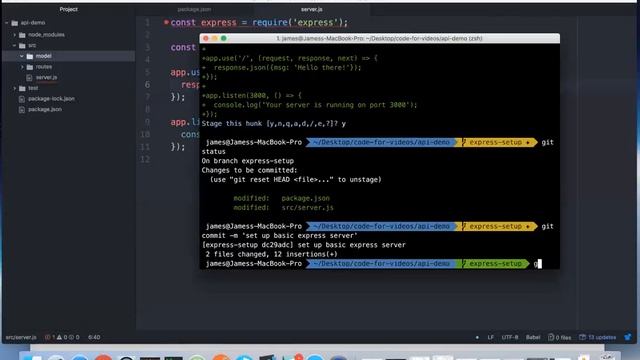Click the server.js file icon in tree

29,78
